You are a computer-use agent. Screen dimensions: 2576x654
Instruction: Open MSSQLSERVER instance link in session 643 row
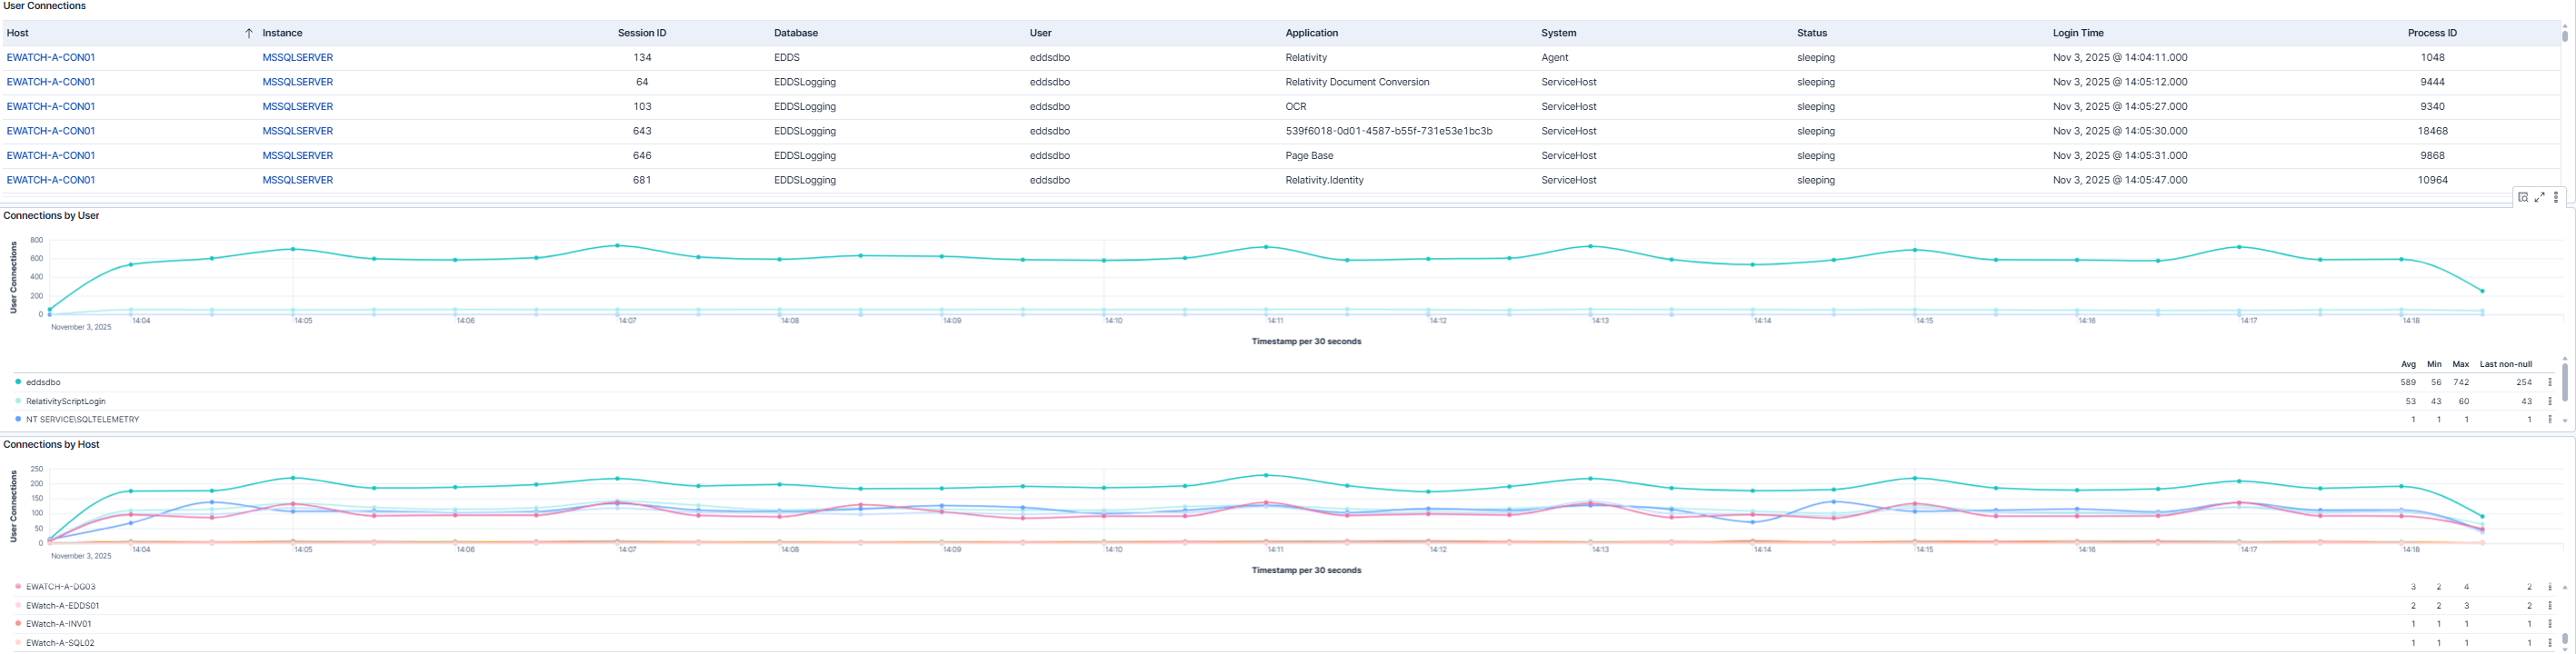click(x=298, y=131)
